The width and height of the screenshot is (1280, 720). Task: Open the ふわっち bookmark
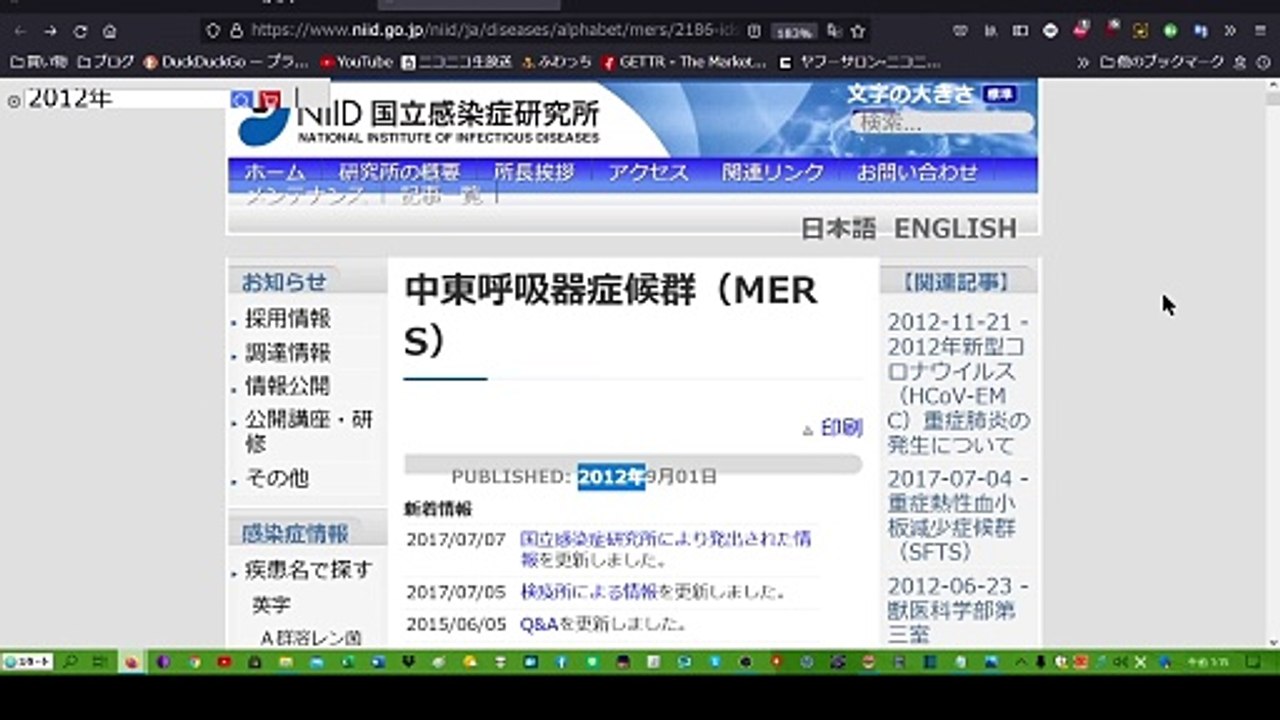(x=557, y=62)
